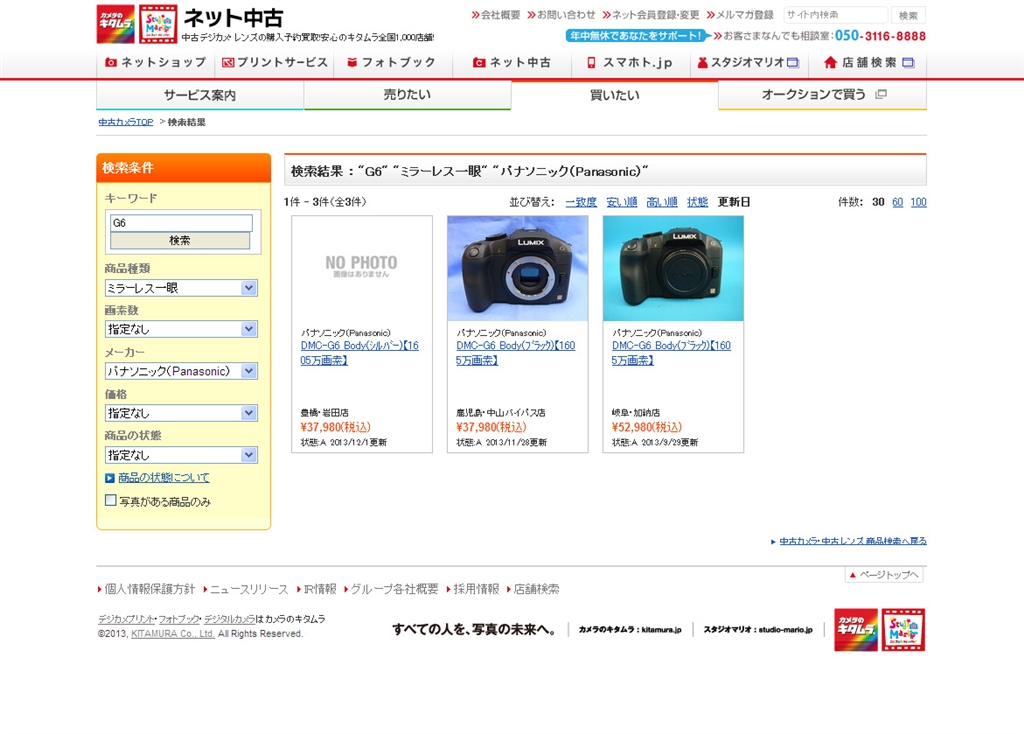Open the お問い合わせ header link
This screenshot has width=1024, height=734.
561,15
